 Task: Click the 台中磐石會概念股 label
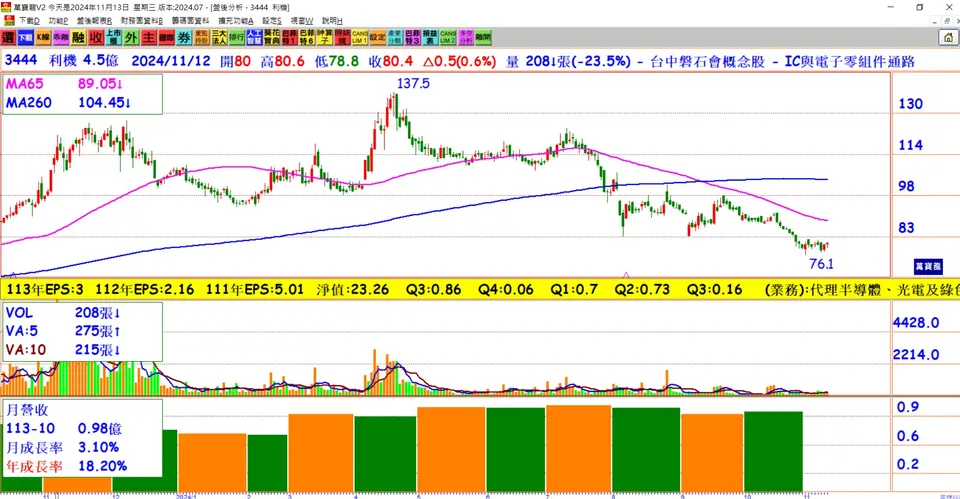pyautogui.click(x=707, y=61)
